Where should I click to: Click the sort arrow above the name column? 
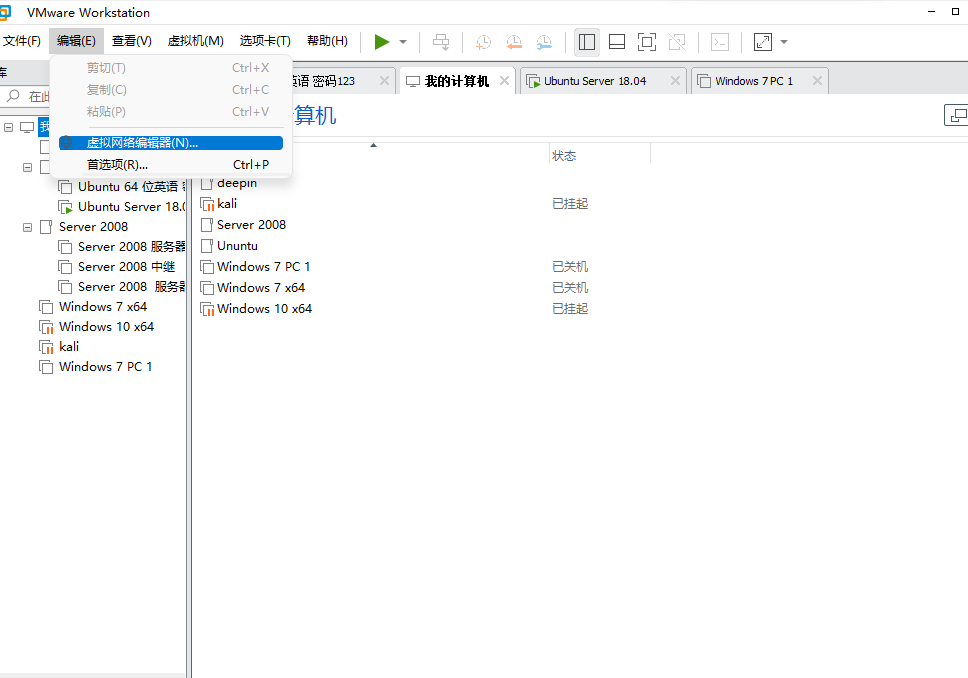(x=373, y=145)
